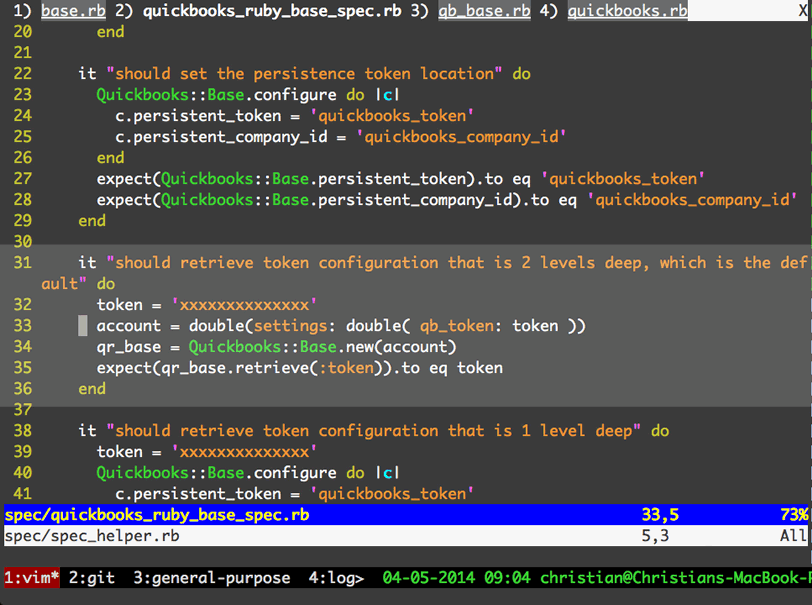The image size is (812, 605).
Task: Click the 'end' keyword on line 29
Action: (x=92, y=221)
